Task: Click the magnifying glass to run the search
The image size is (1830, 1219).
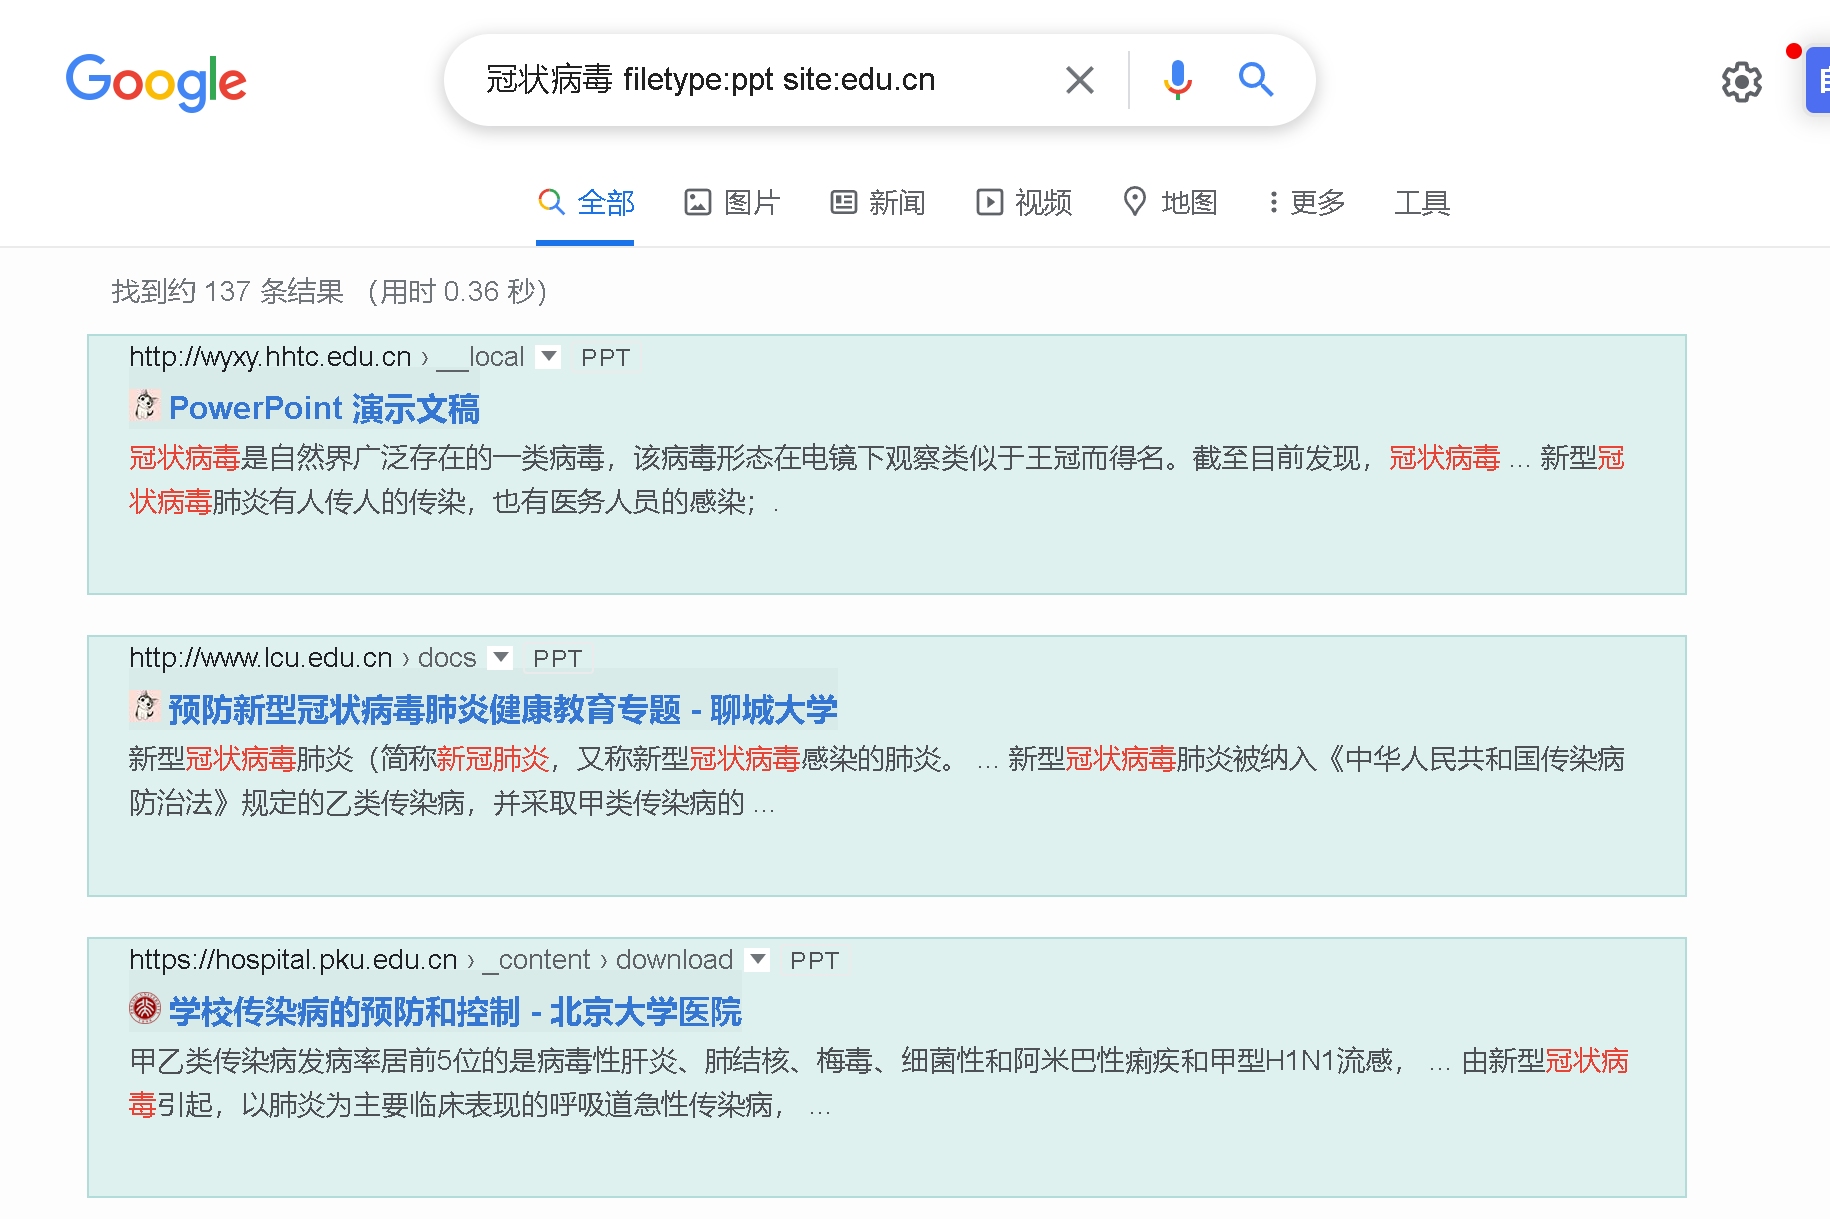Action: [1255, 79]
